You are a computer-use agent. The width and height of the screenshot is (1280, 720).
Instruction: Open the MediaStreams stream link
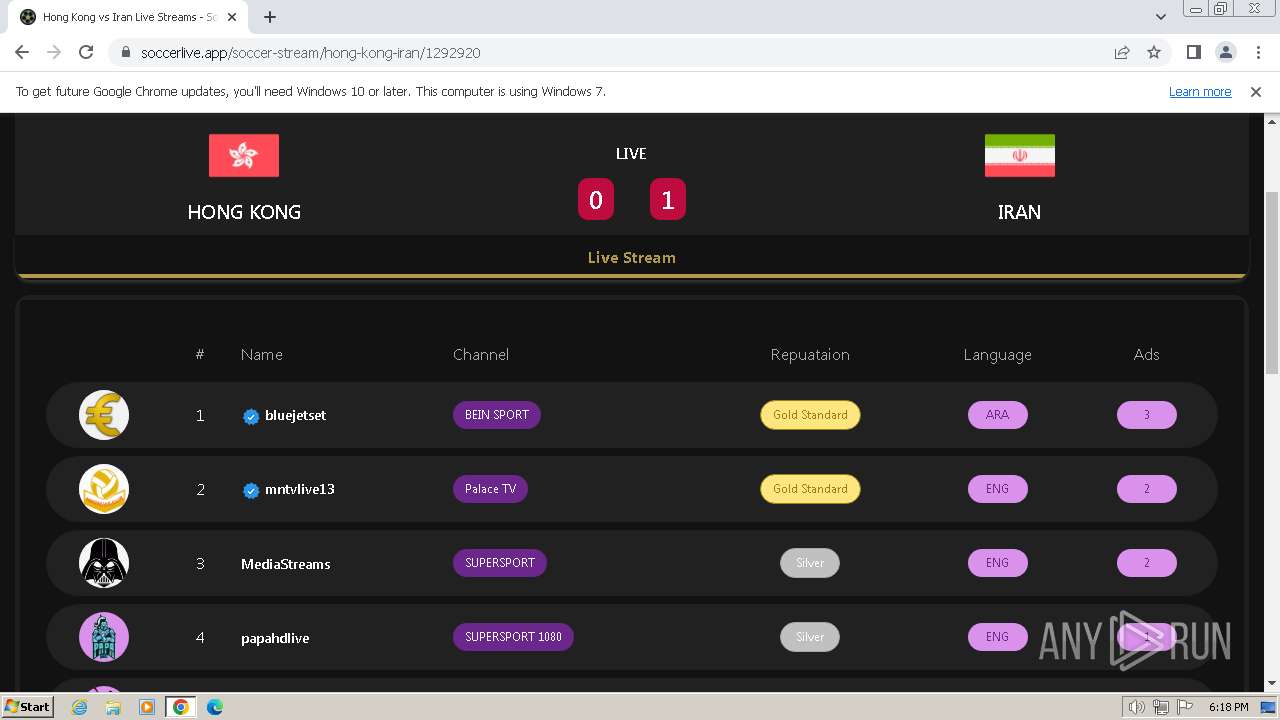(x=286, y=564)
